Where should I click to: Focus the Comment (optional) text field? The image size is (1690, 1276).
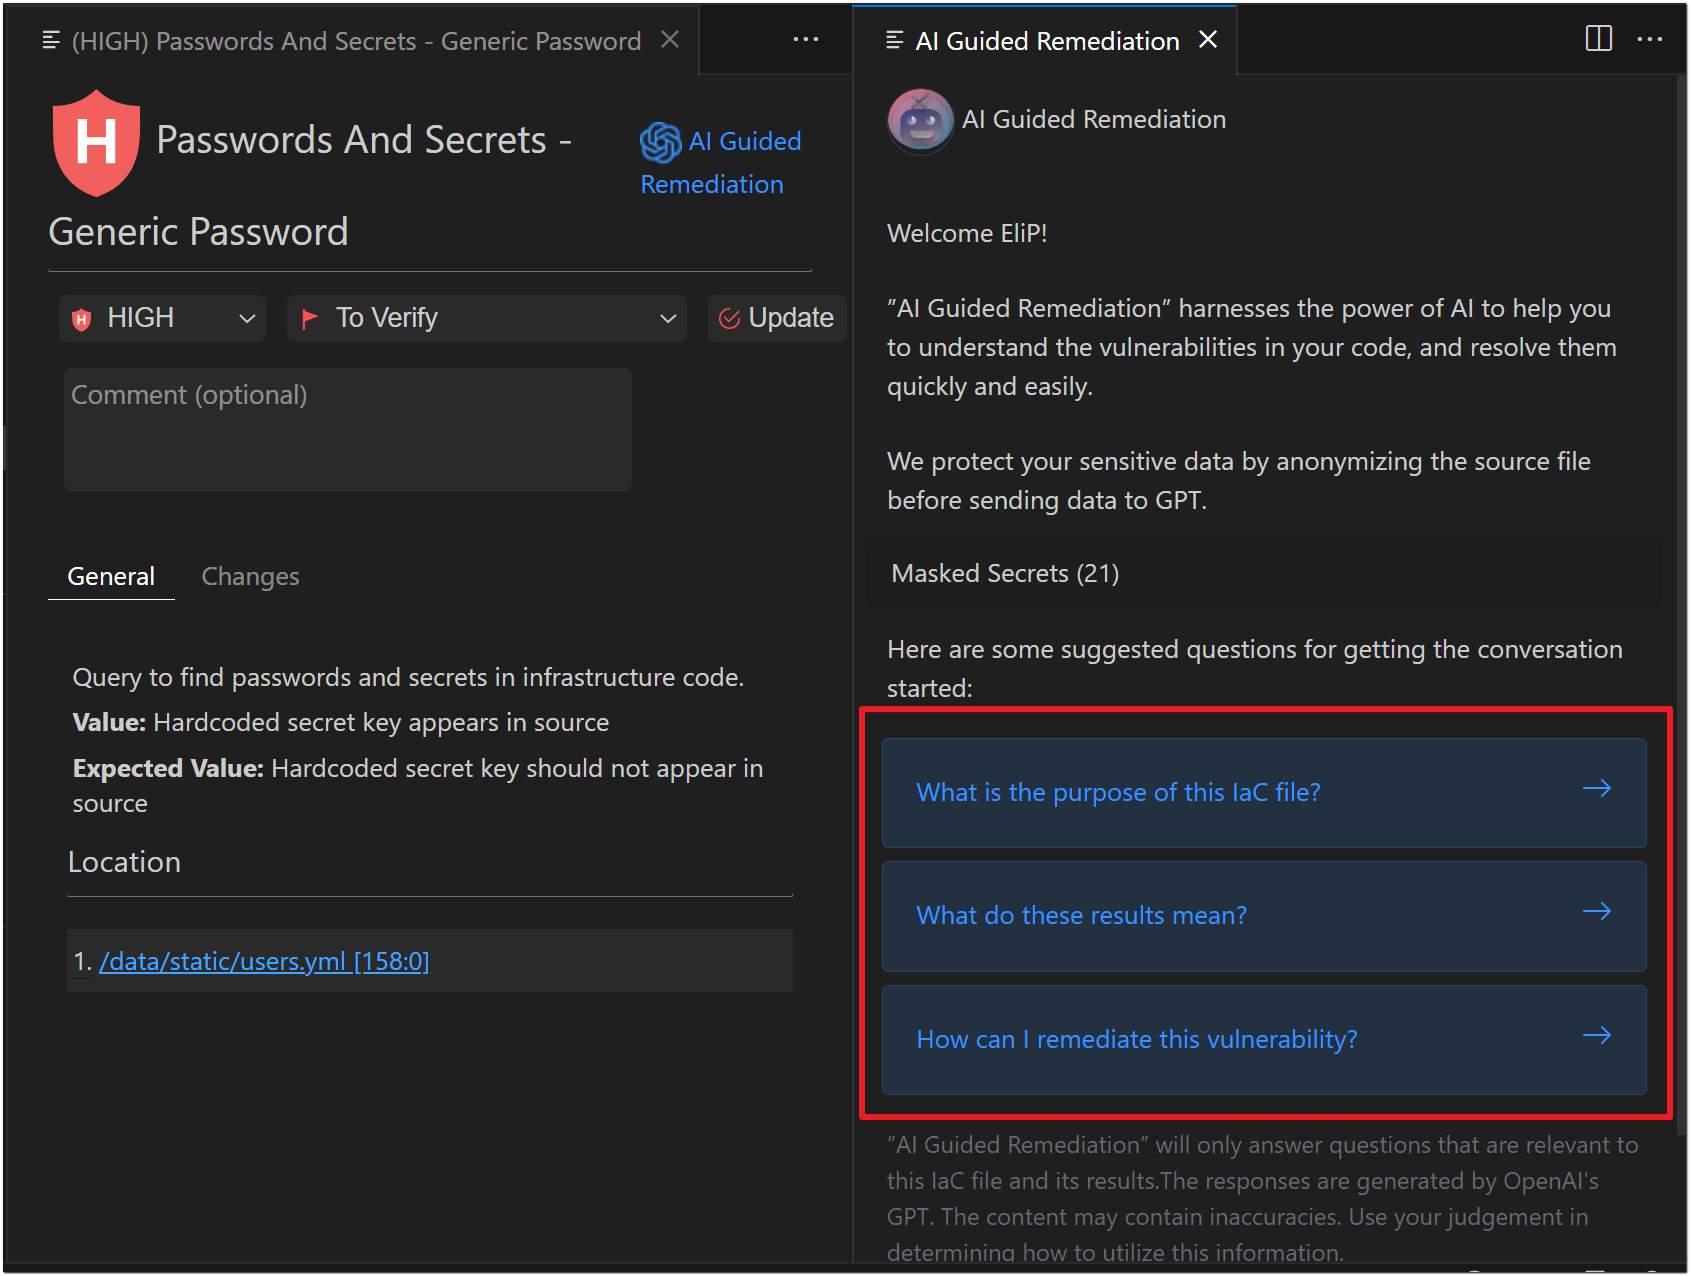point(348,429)
